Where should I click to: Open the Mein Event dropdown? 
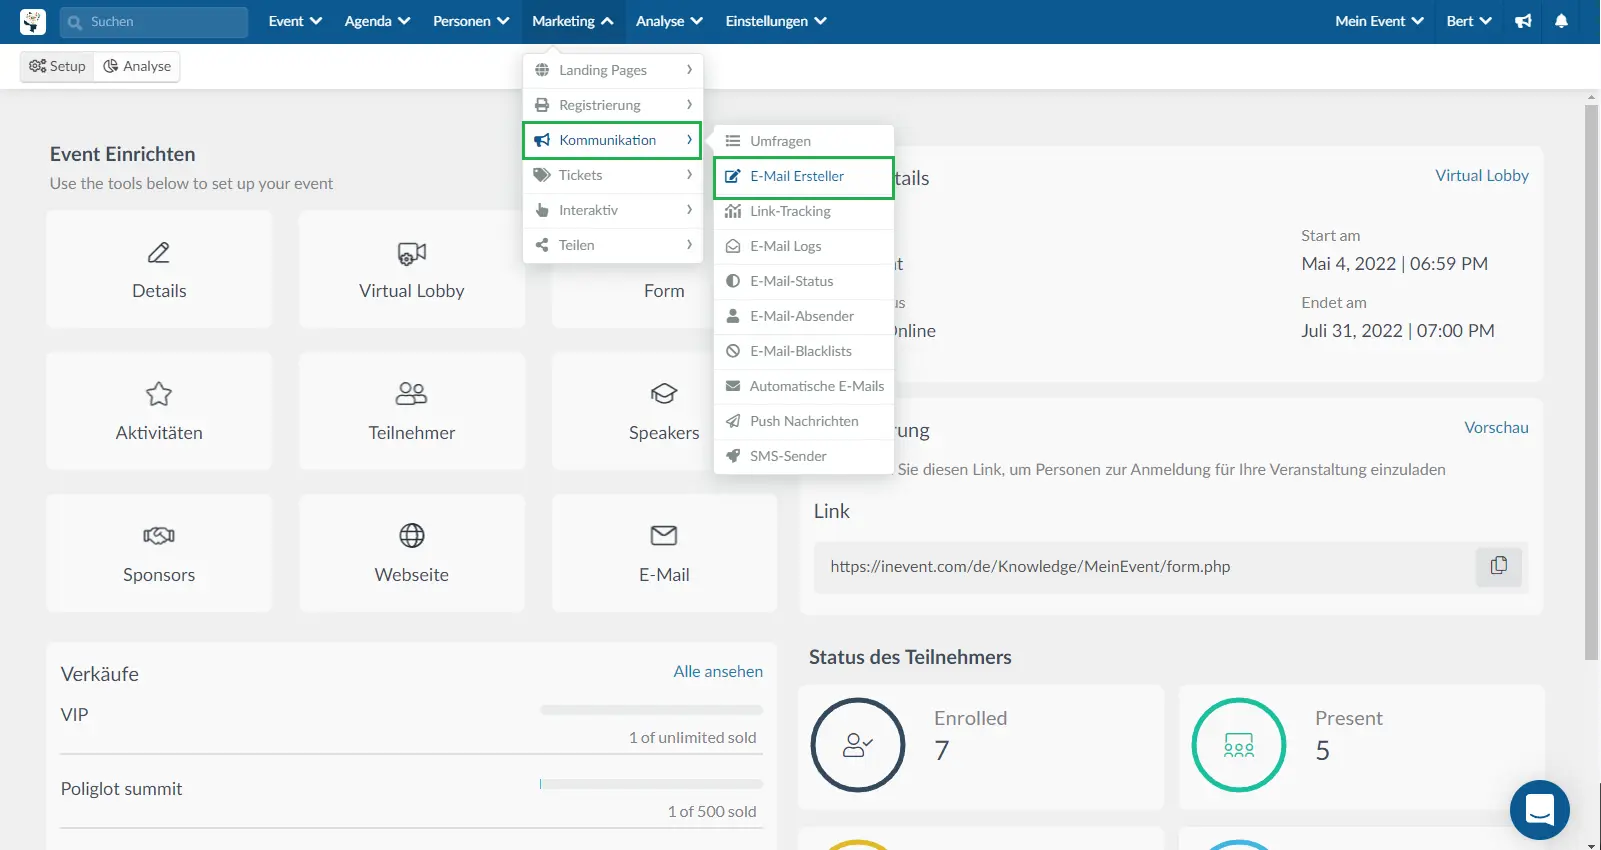tap(1379, 21)
